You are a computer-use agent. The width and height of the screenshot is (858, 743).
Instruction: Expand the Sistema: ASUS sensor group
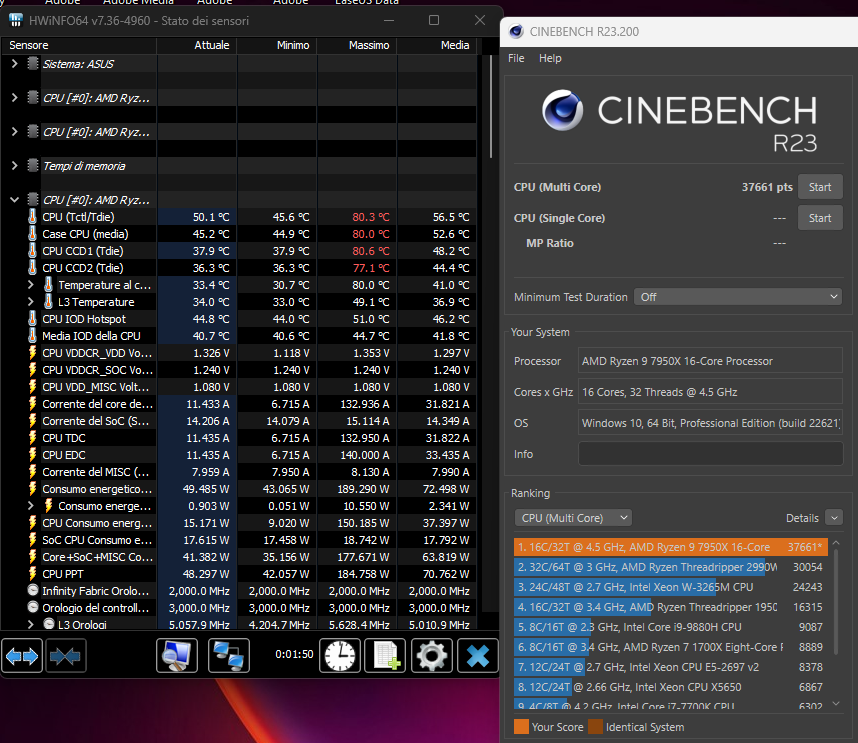[14, 63]
